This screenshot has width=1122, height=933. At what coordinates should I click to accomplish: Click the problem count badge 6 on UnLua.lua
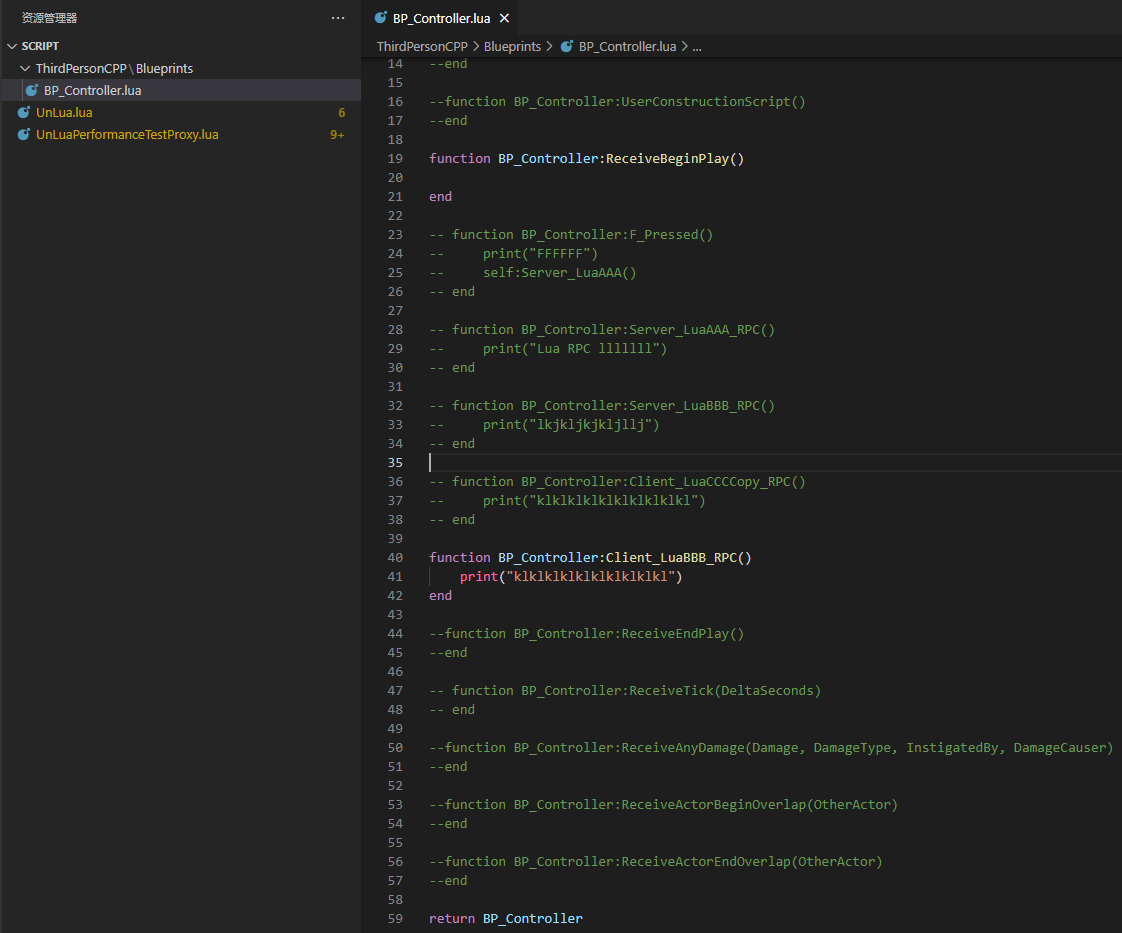[x=341, y=112]
